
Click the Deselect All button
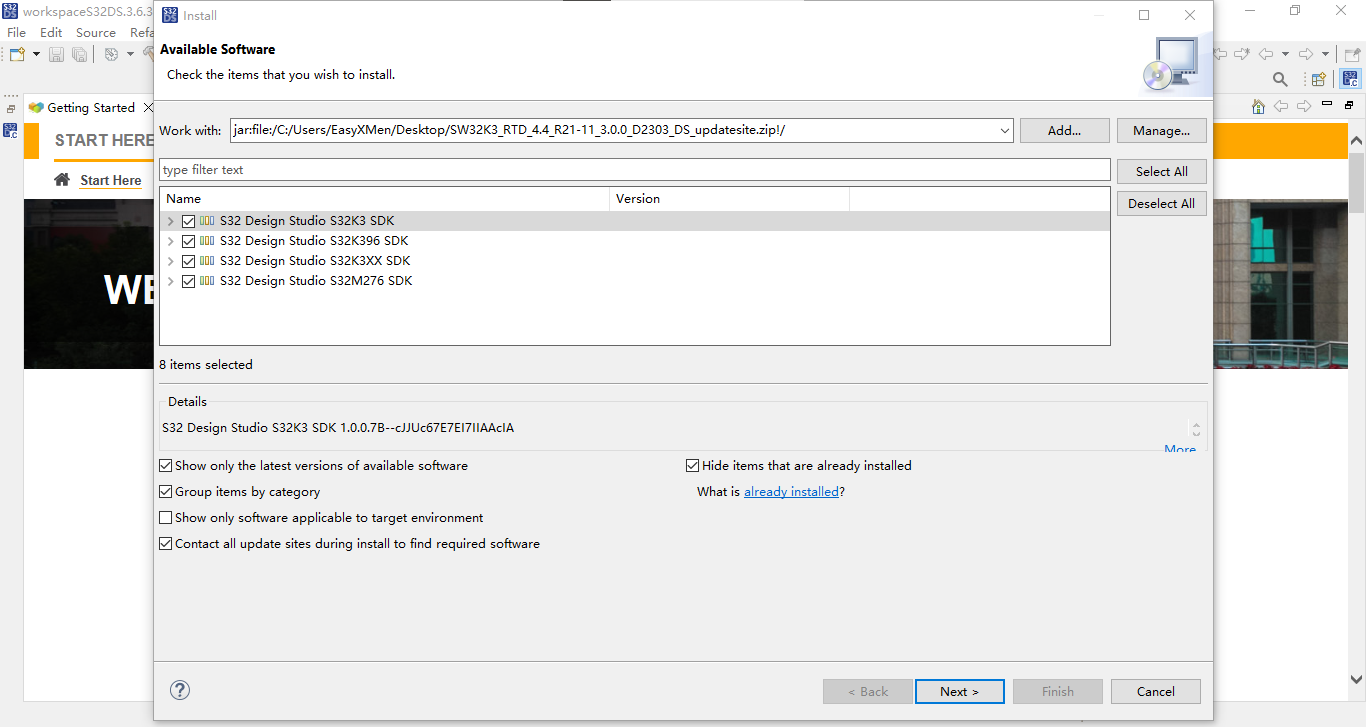(1162, 204)
